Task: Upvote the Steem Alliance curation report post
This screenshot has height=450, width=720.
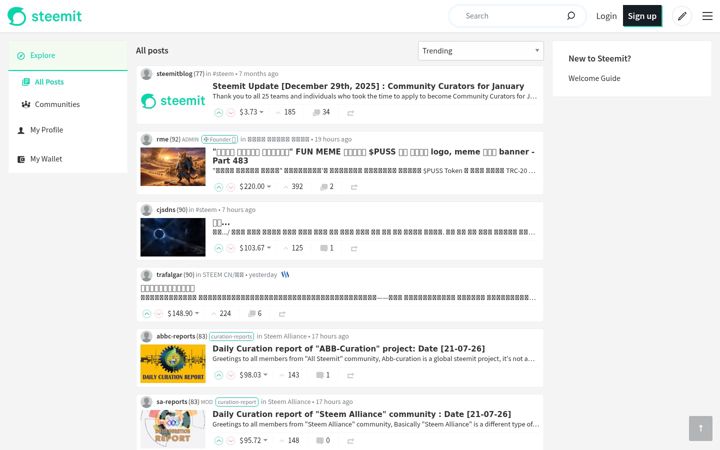Action: coord(219,441)
